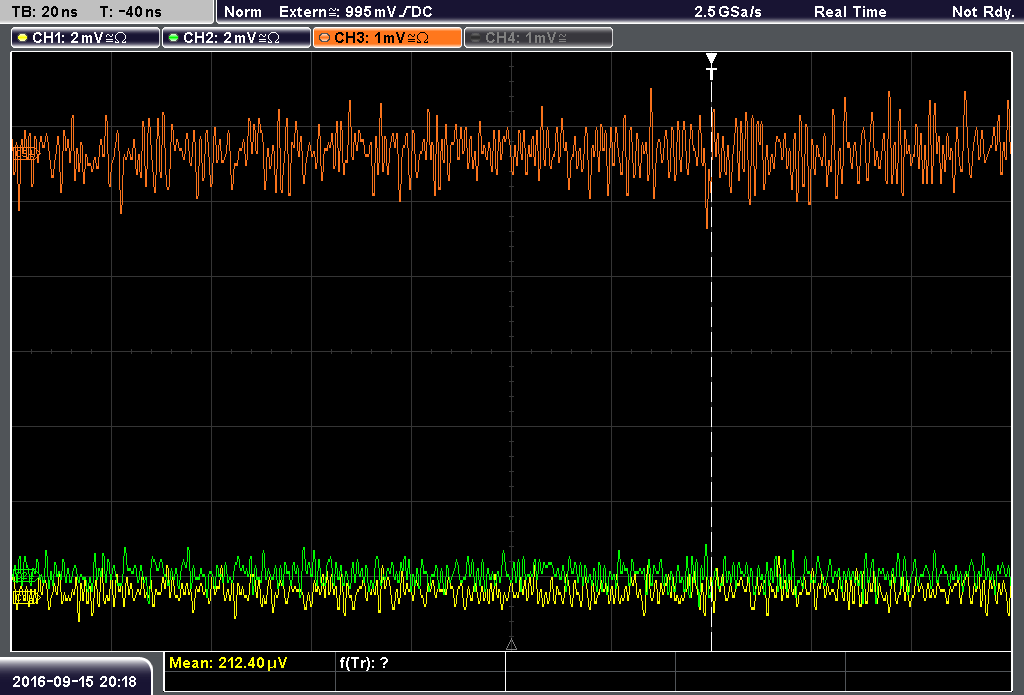Screen dimensions: 1024x695
Task: Select the CH2: 2 mV channel tab
Action: click(x=236, y=38)
